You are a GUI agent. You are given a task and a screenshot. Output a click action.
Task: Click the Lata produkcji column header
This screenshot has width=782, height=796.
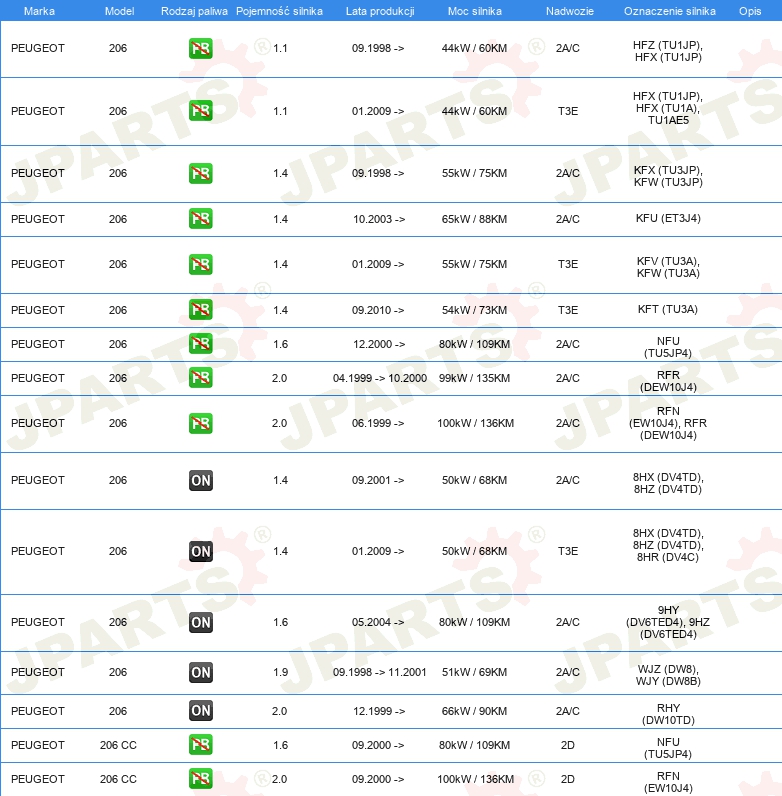click(x=380, y=11)
